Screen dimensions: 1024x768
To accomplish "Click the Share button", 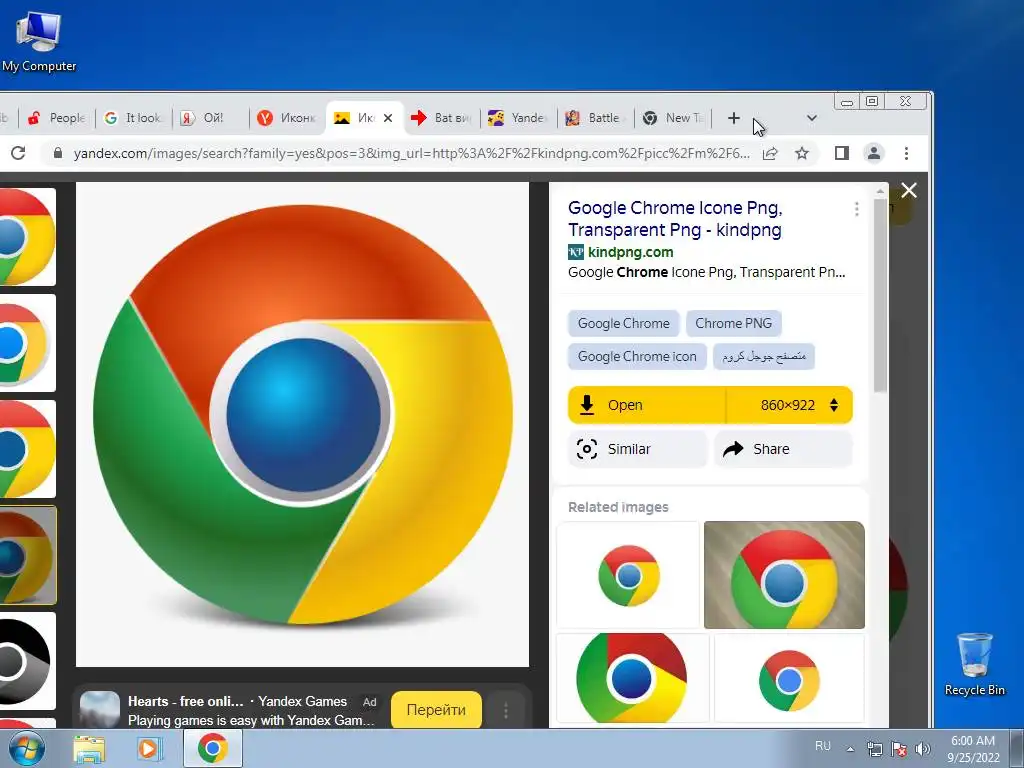I will pyautogui.click(x=783, y=449).
